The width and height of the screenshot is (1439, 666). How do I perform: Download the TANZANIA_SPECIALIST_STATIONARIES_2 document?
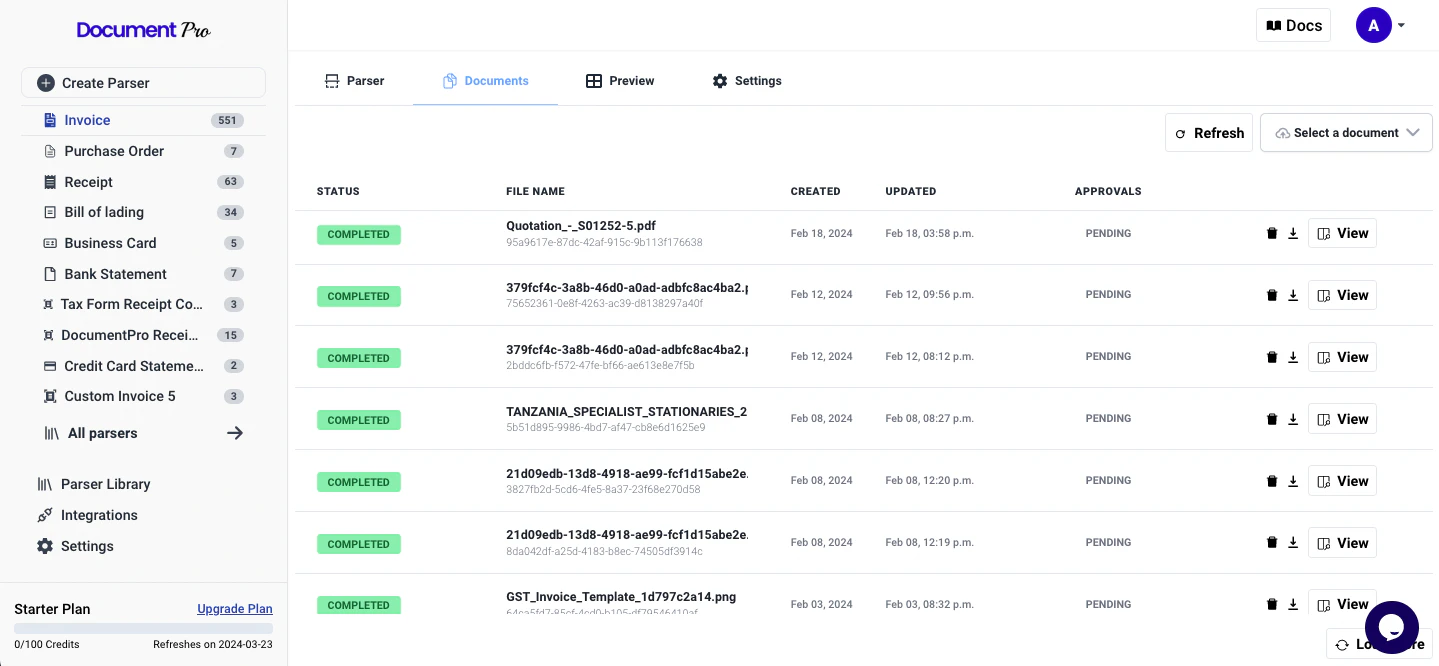click(1292, 418)
